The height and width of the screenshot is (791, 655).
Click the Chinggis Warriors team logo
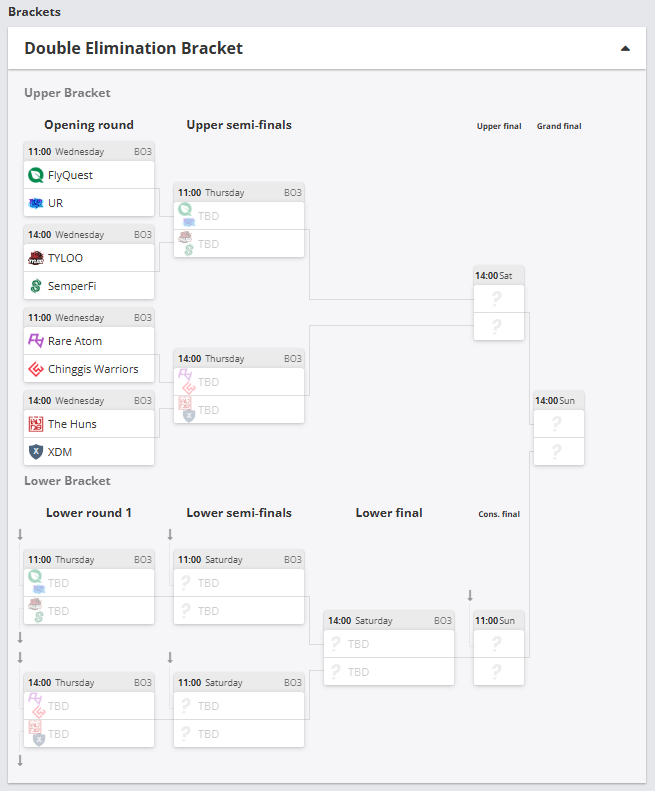pyautogui.click(x=37, y=369)
